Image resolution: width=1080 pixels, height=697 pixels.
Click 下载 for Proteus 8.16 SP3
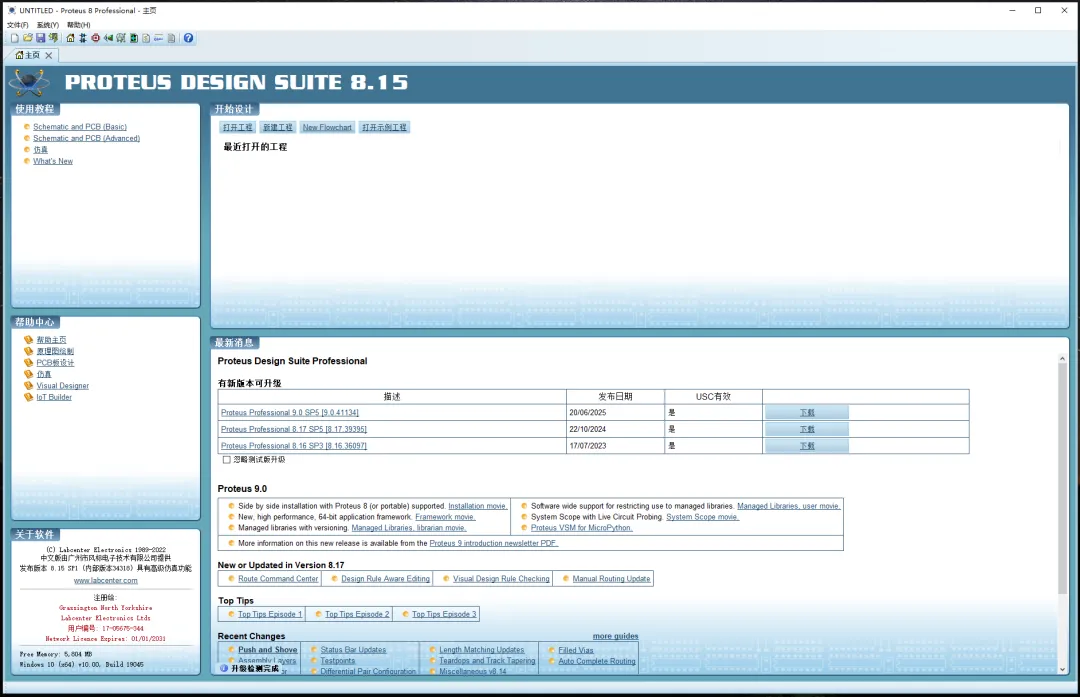click(x=807, y=446)
